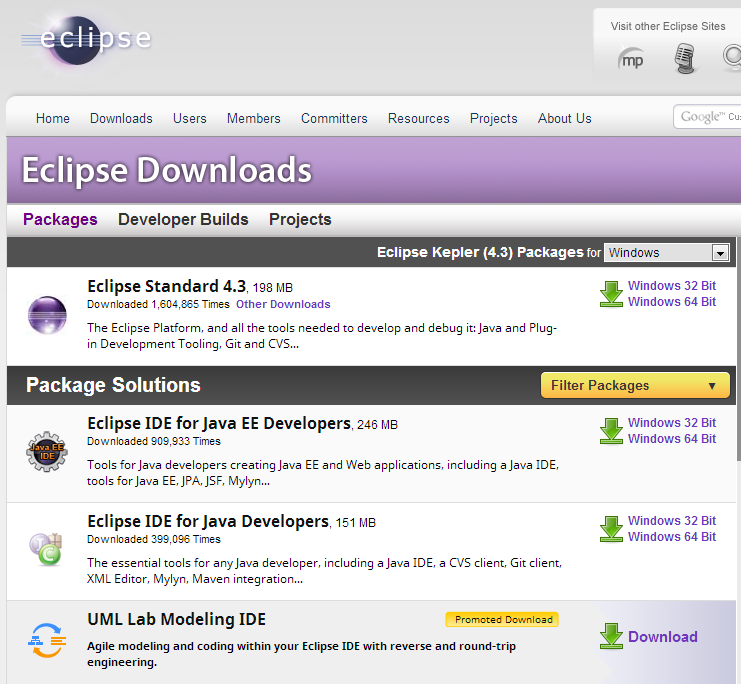Viewport: 741px width, 684px height.
Task: Click green download arrow for Java Developers
Action: pos(611,528)
